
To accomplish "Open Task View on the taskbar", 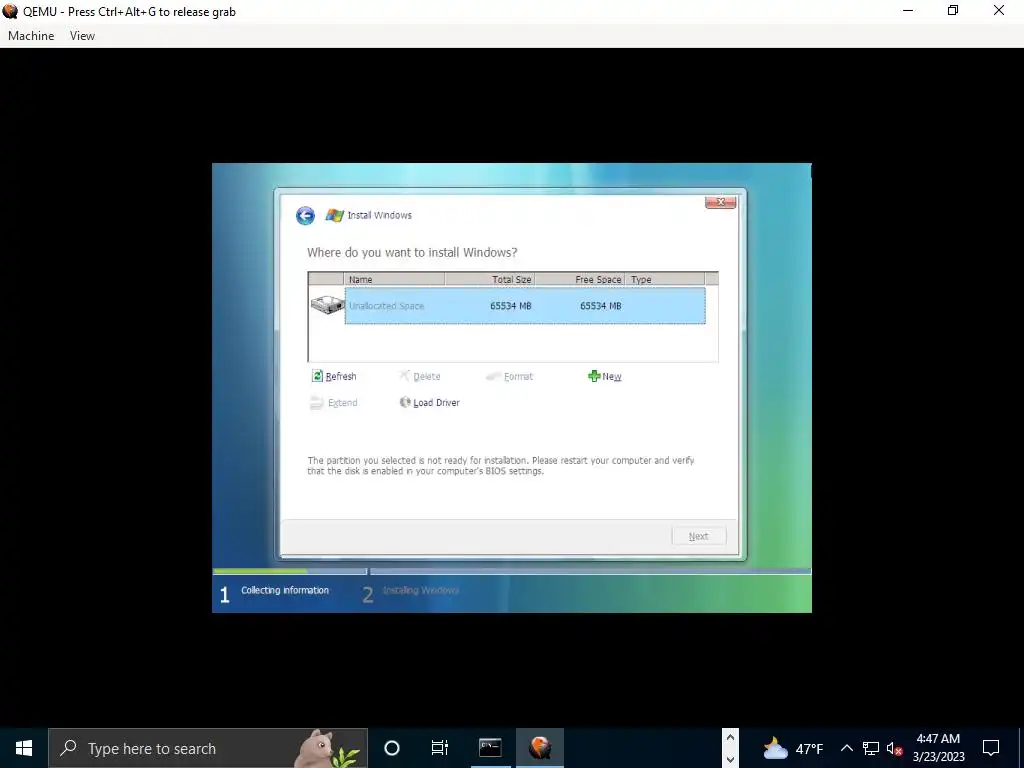I will coord(440,748).
